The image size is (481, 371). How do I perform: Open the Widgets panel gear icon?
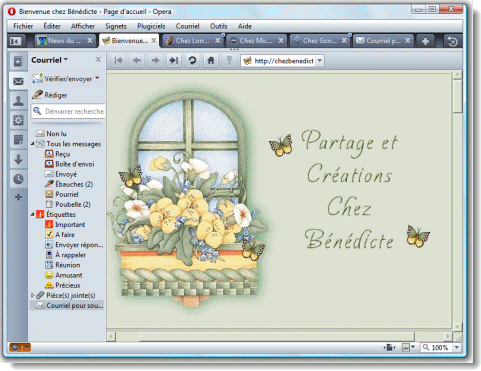click(18, 120)
